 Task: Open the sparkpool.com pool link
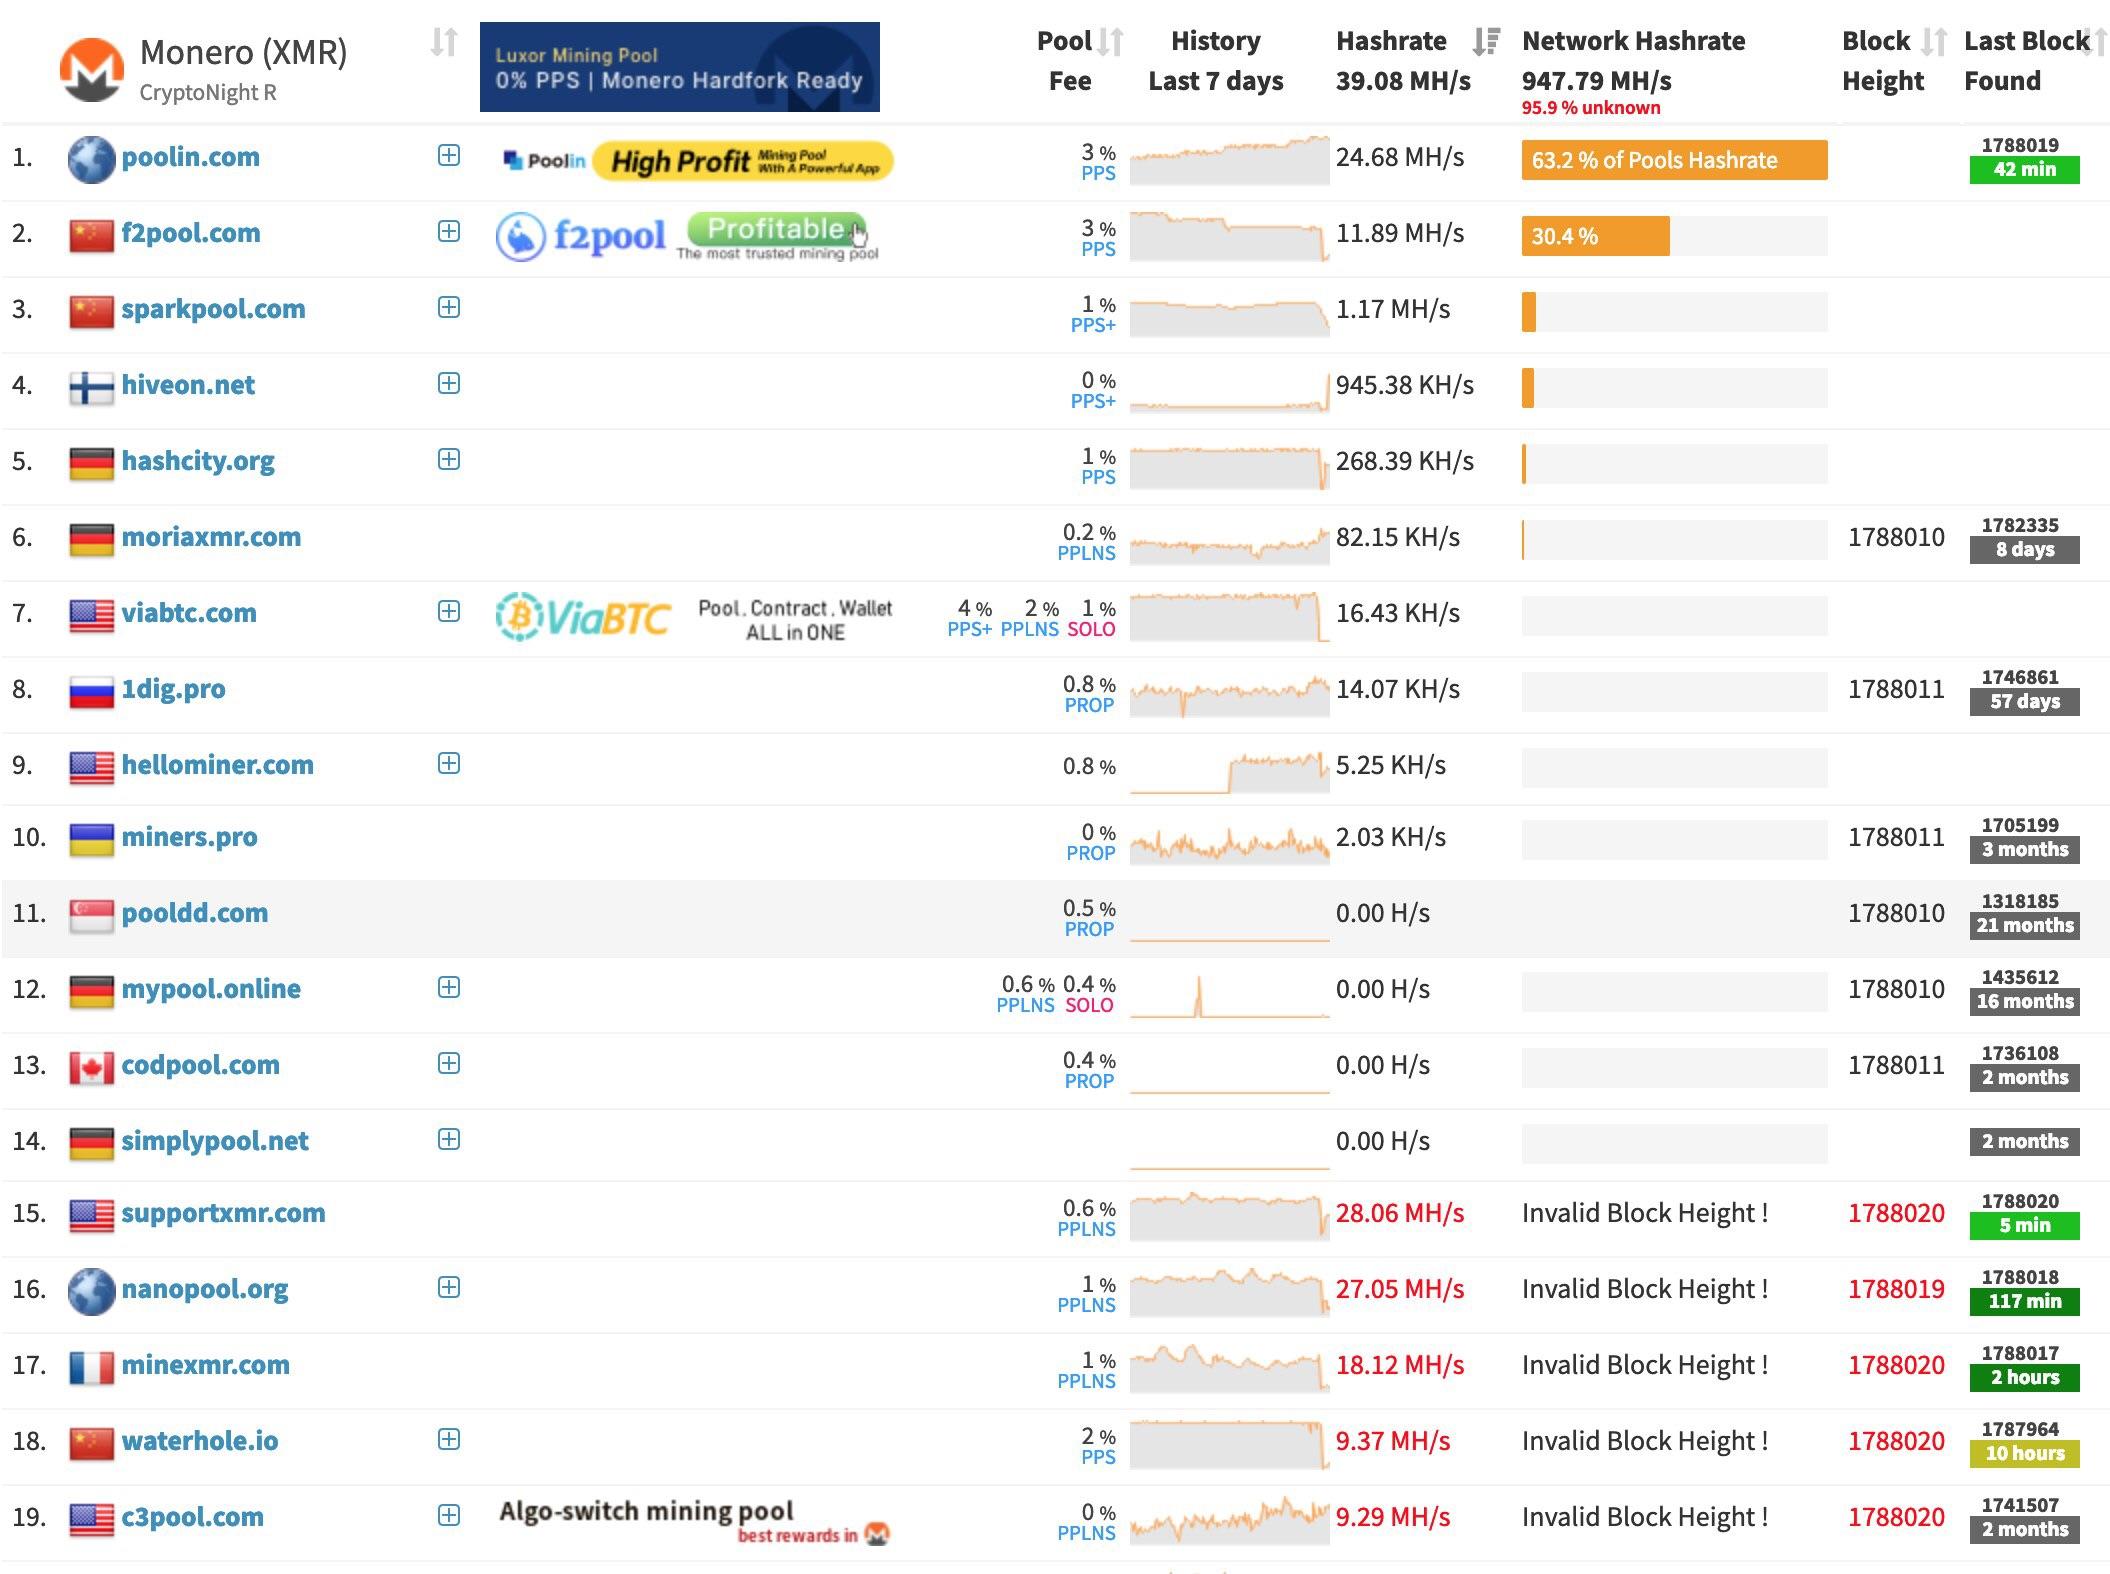213,309
